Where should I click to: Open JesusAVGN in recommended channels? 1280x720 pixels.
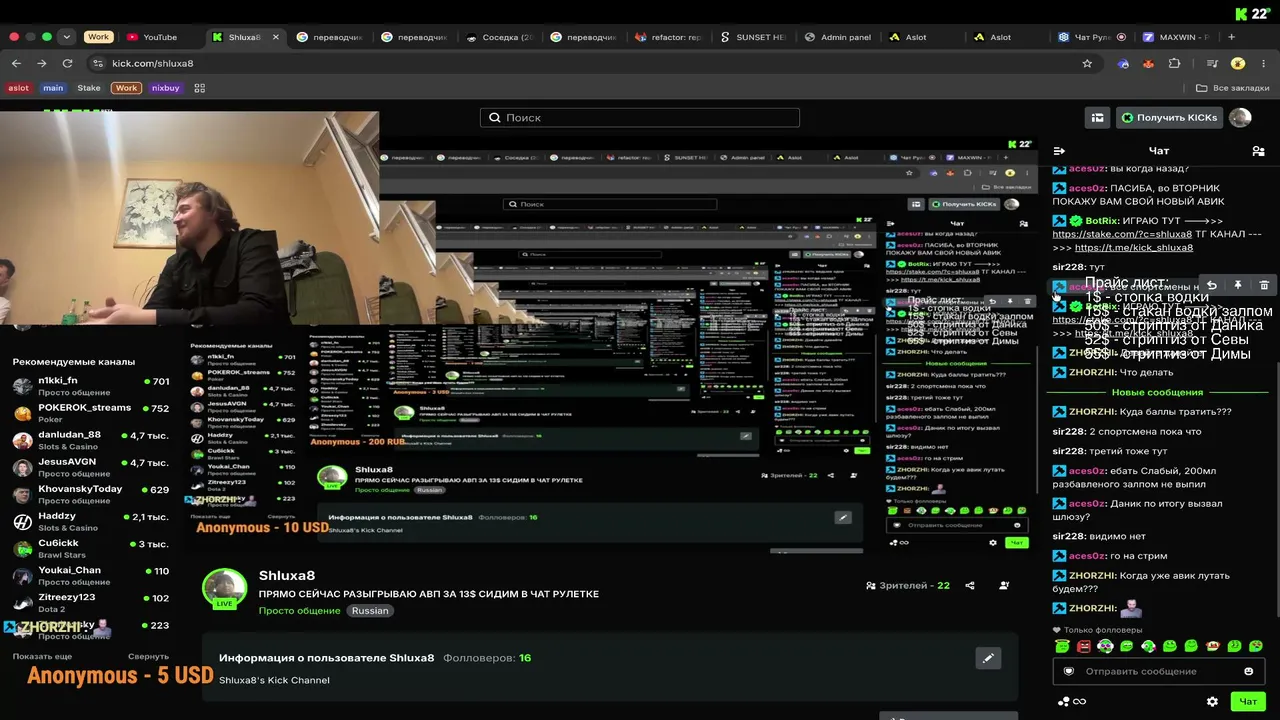(x=91, y=467)
